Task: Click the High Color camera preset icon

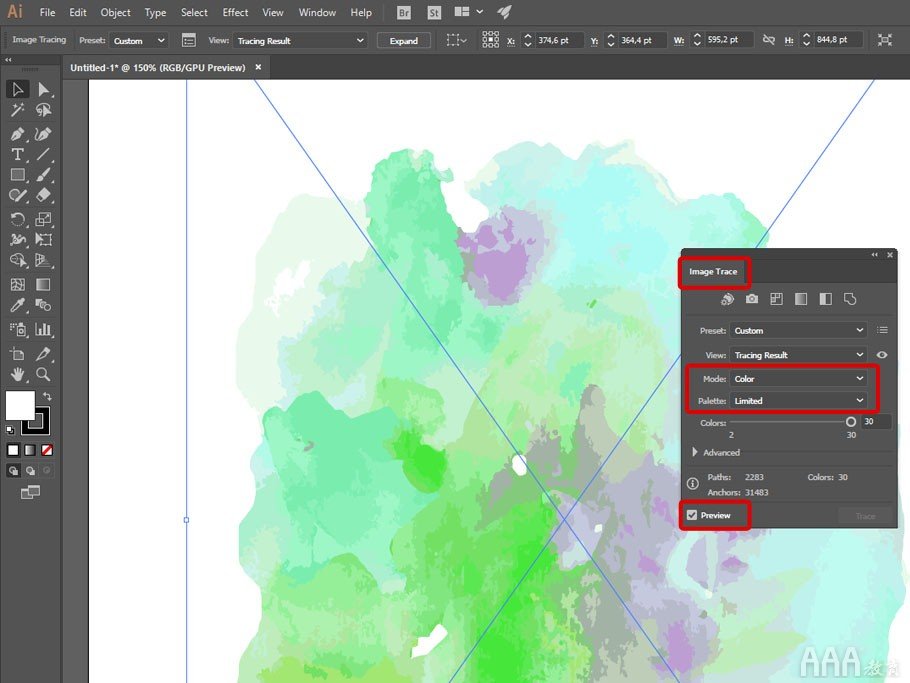Action: click(752, 299)
